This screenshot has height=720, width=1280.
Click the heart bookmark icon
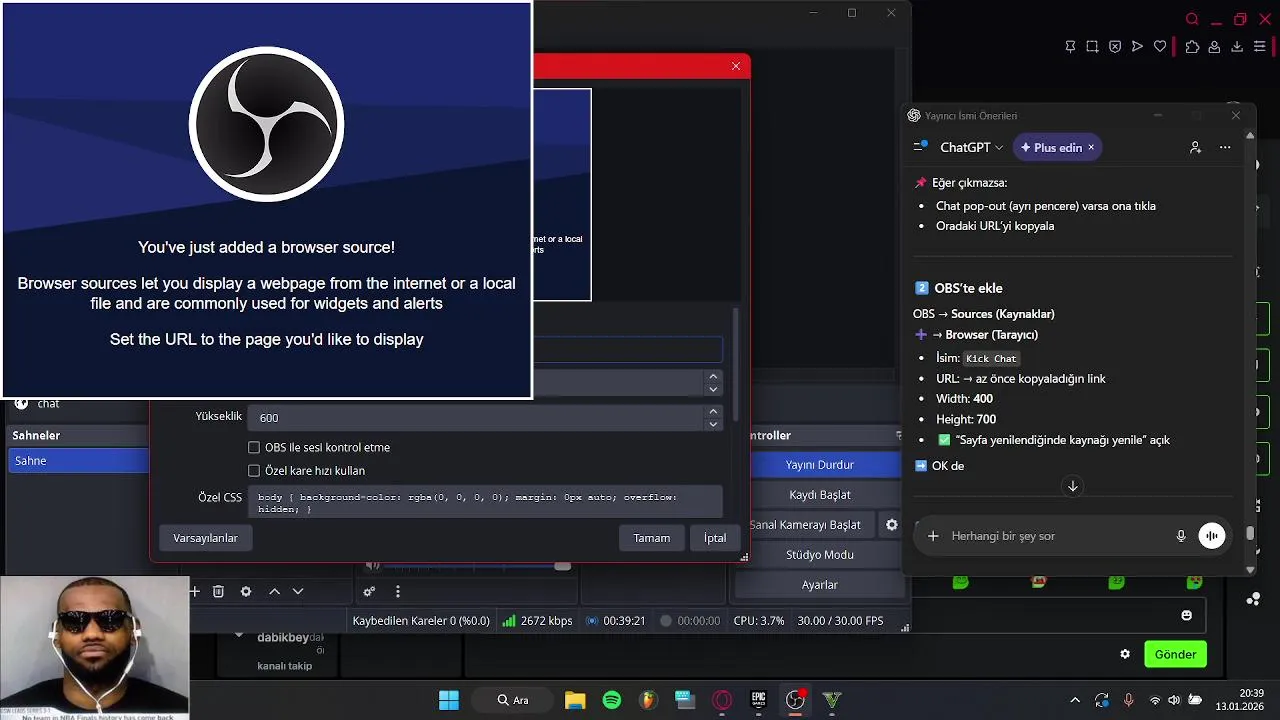pos(1160,46)
